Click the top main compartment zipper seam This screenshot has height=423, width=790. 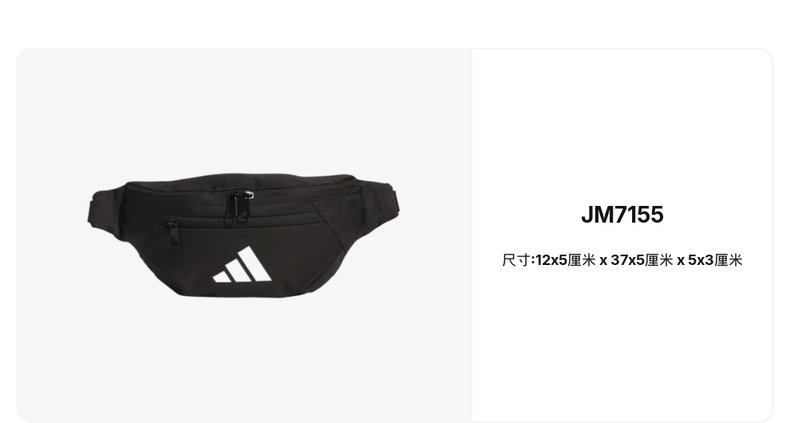242,194
